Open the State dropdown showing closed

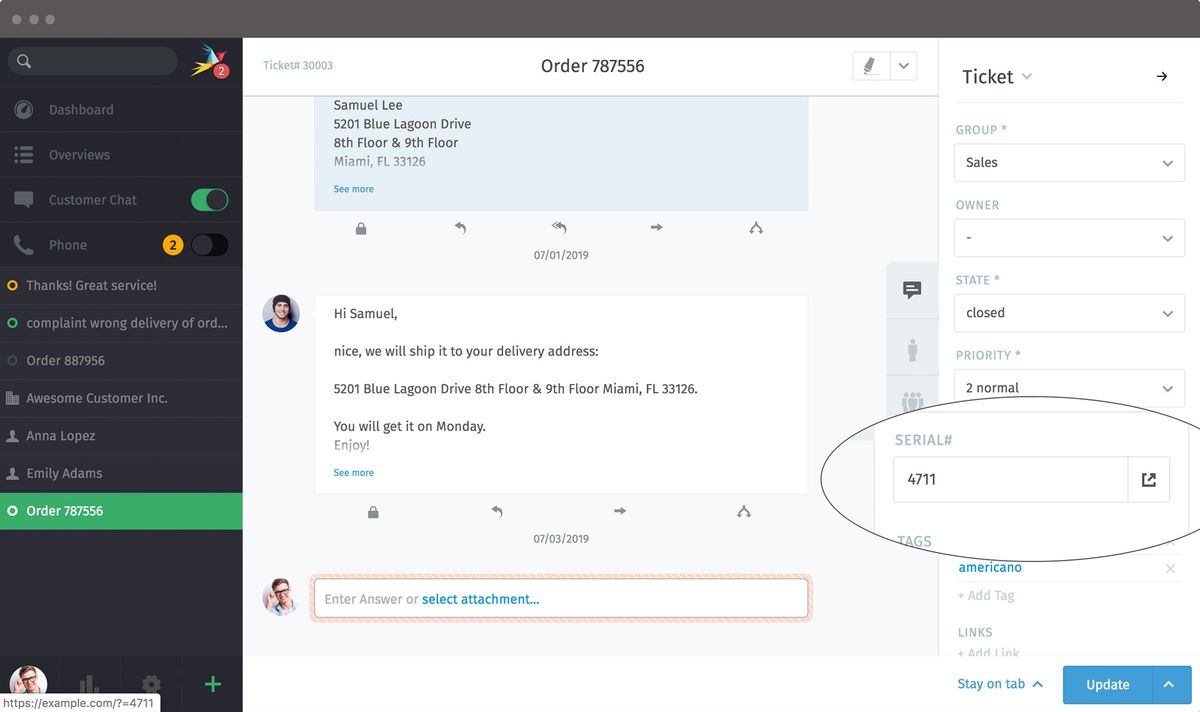pyautogui.click(x=1068, y=313)
